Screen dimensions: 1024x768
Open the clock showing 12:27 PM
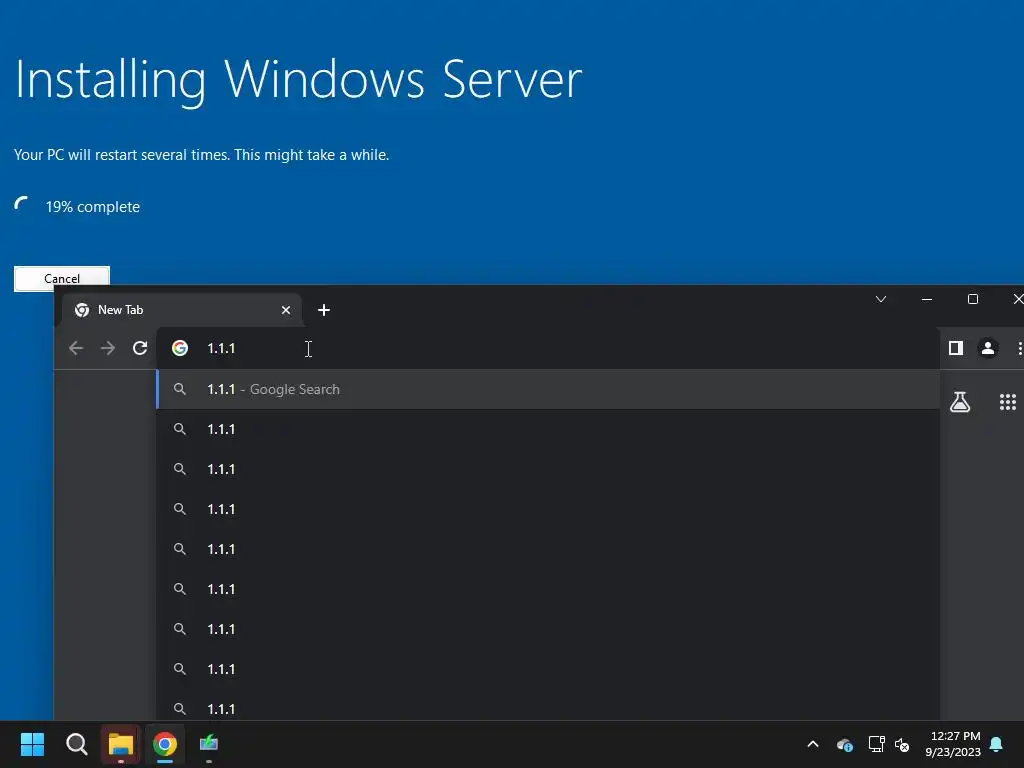click(x=953, y=744)
